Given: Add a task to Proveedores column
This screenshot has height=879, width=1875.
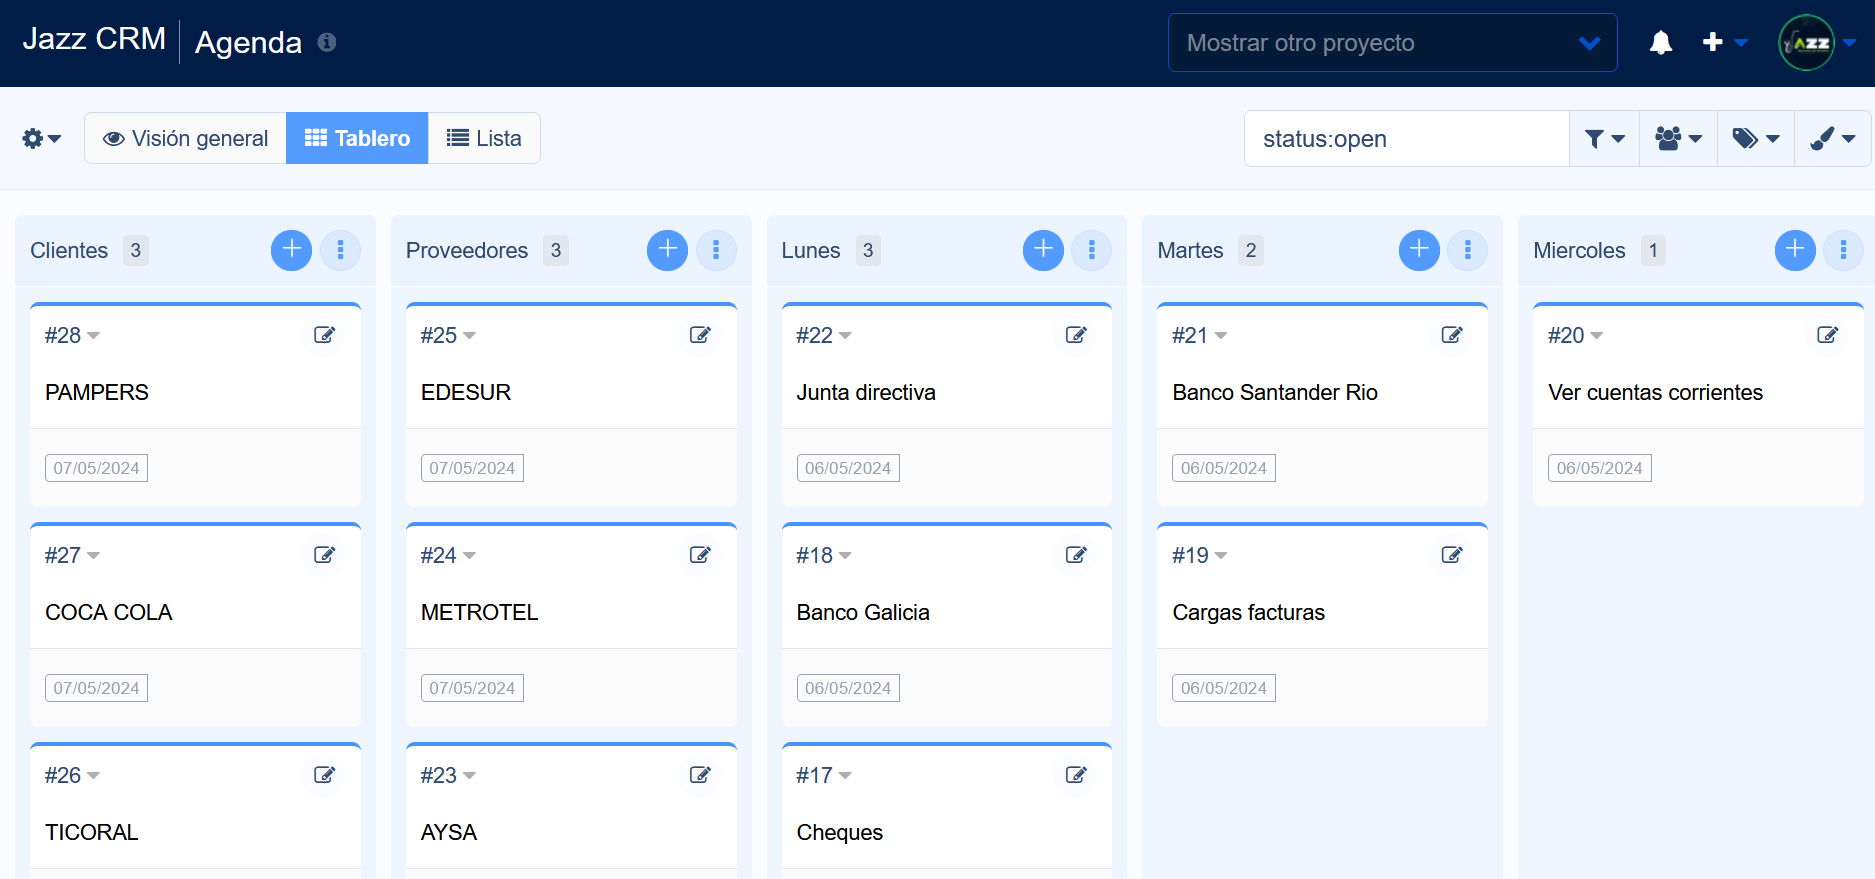Looking at the screenshot, I should 668,249.
